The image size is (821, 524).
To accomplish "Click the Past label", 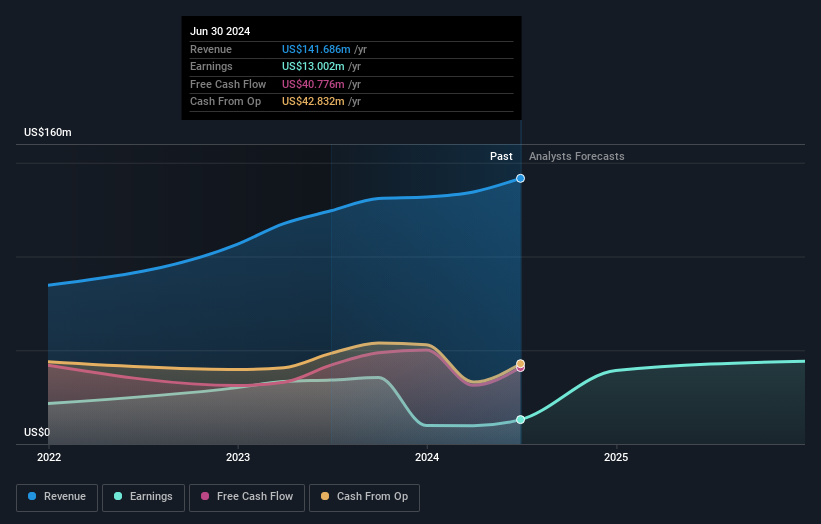I will point(501,156).
